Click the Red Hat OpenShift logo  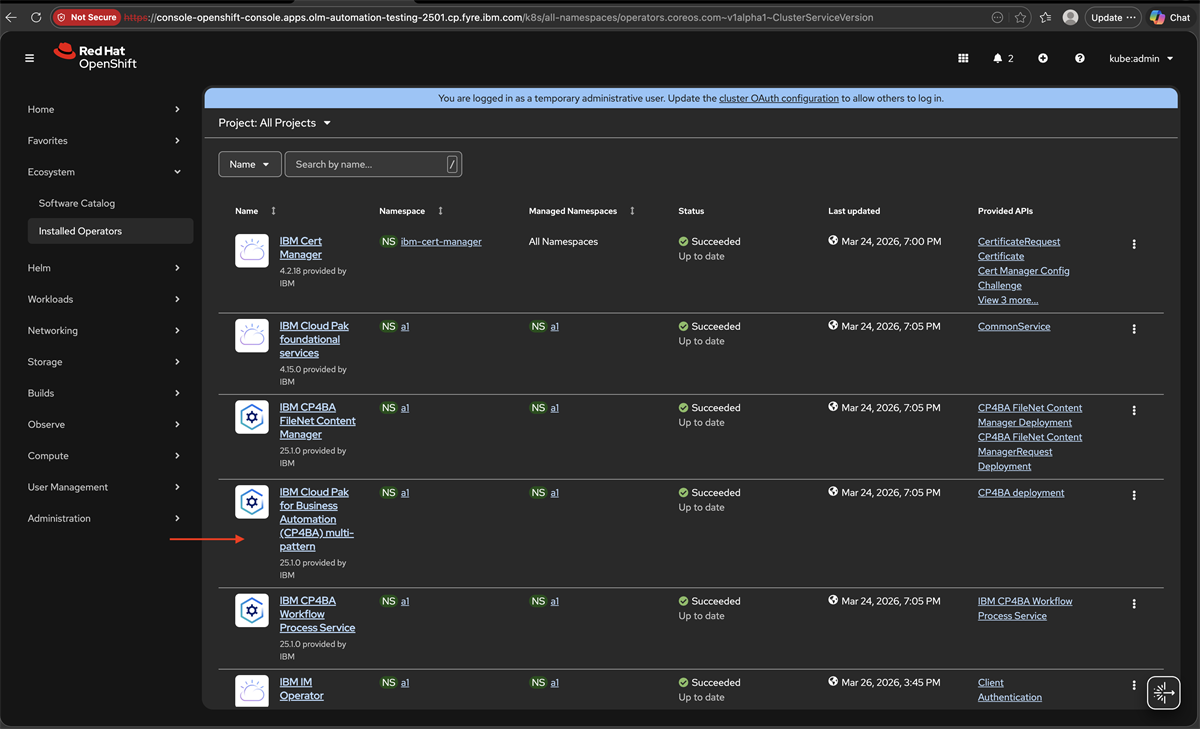point(95,56)
